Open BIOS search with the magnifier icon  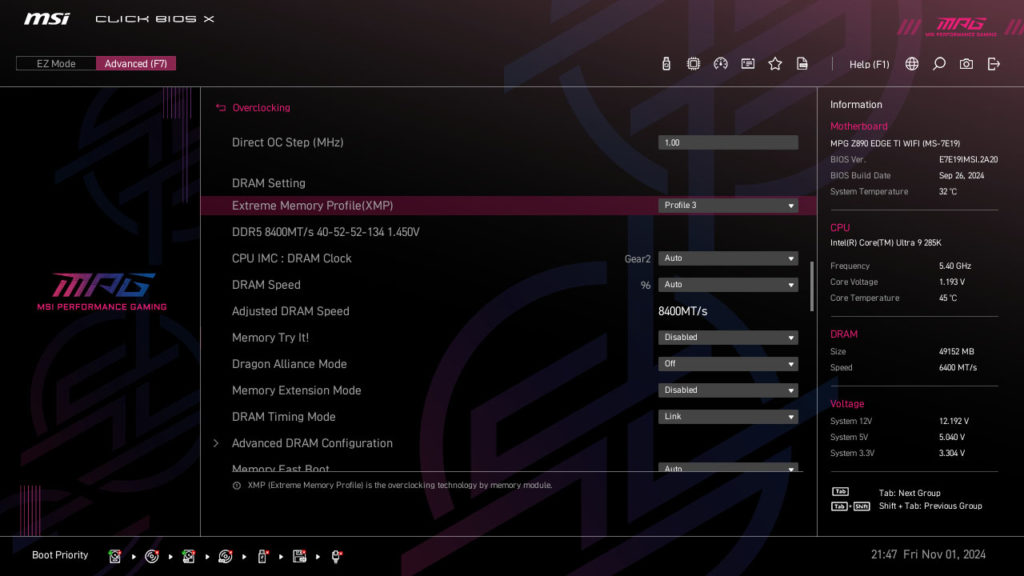click(x=940, y=62)
